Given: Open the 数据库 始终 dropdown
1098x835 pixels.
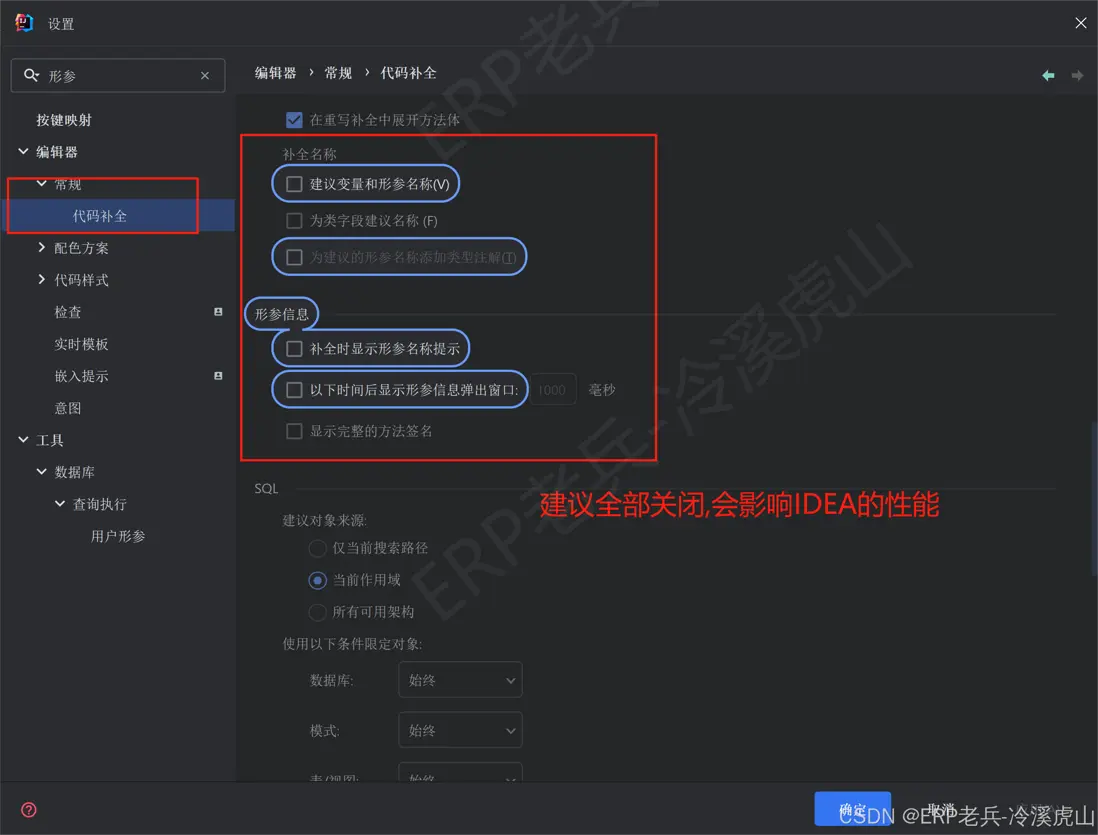Looking at the screenshot, I should pos(459,679).
